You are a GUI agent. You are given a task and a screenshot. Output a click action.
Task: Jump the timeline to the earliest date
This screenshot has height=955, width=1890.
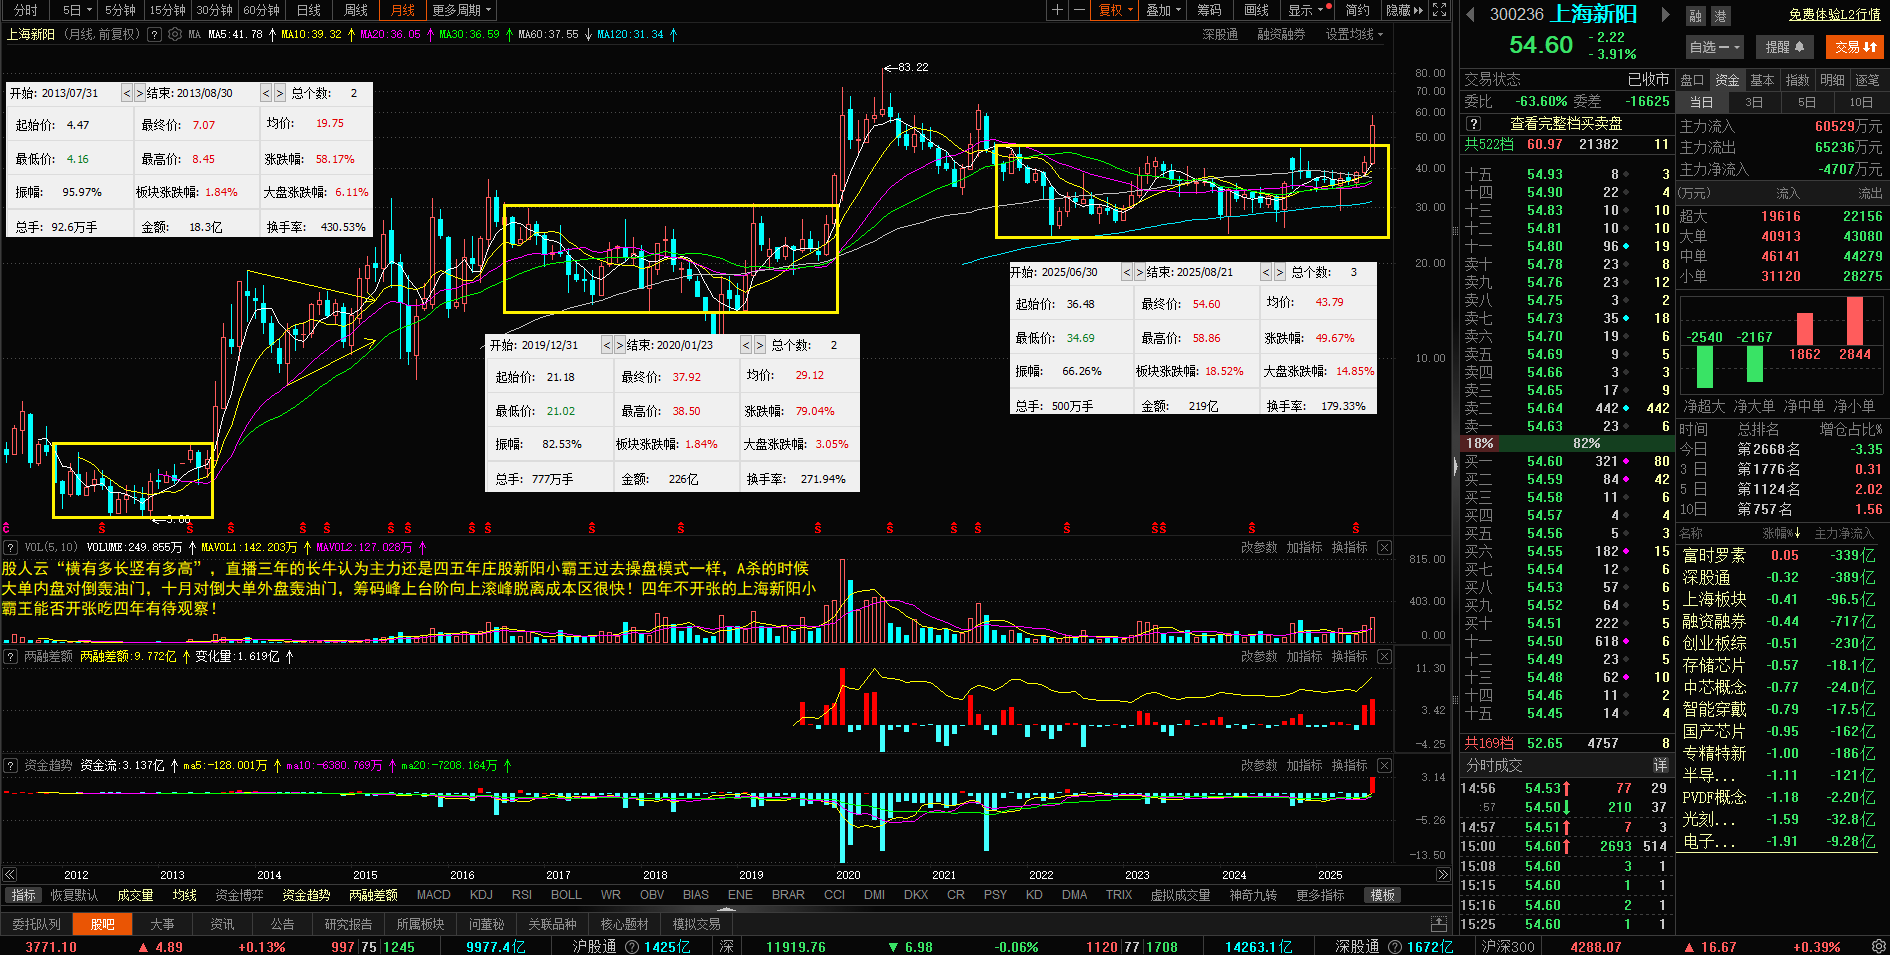coord(10,874)
